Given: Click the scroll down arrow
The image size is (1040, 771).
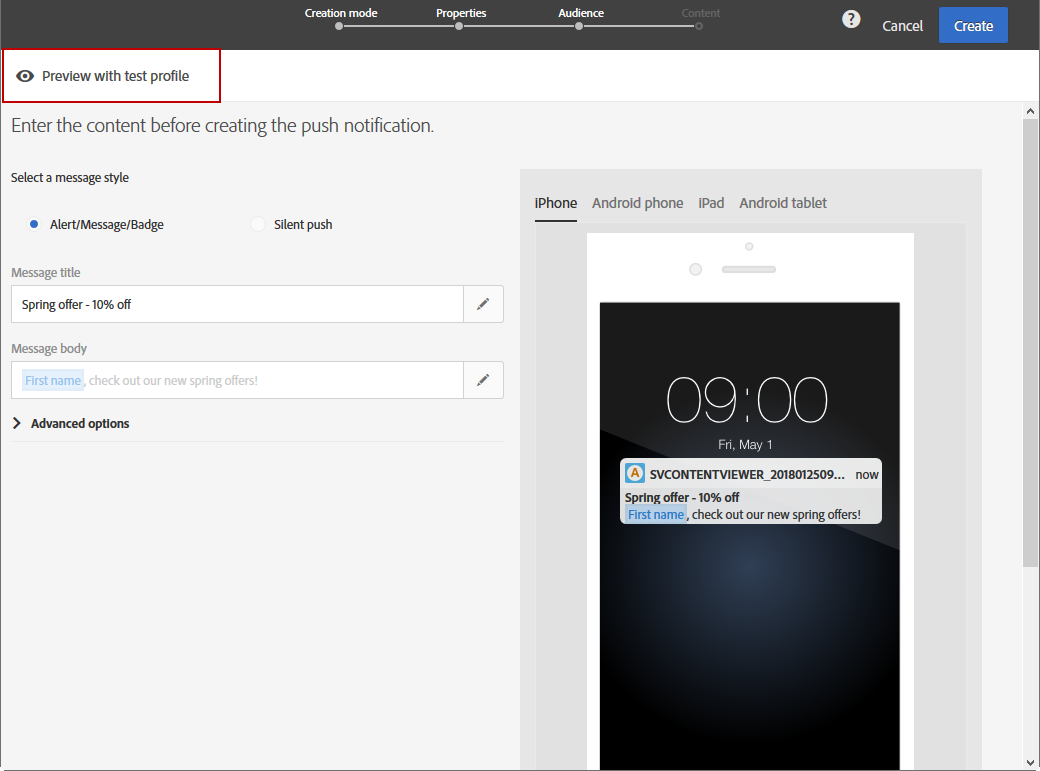Looking at the screenshot, I should [1030, 762].
